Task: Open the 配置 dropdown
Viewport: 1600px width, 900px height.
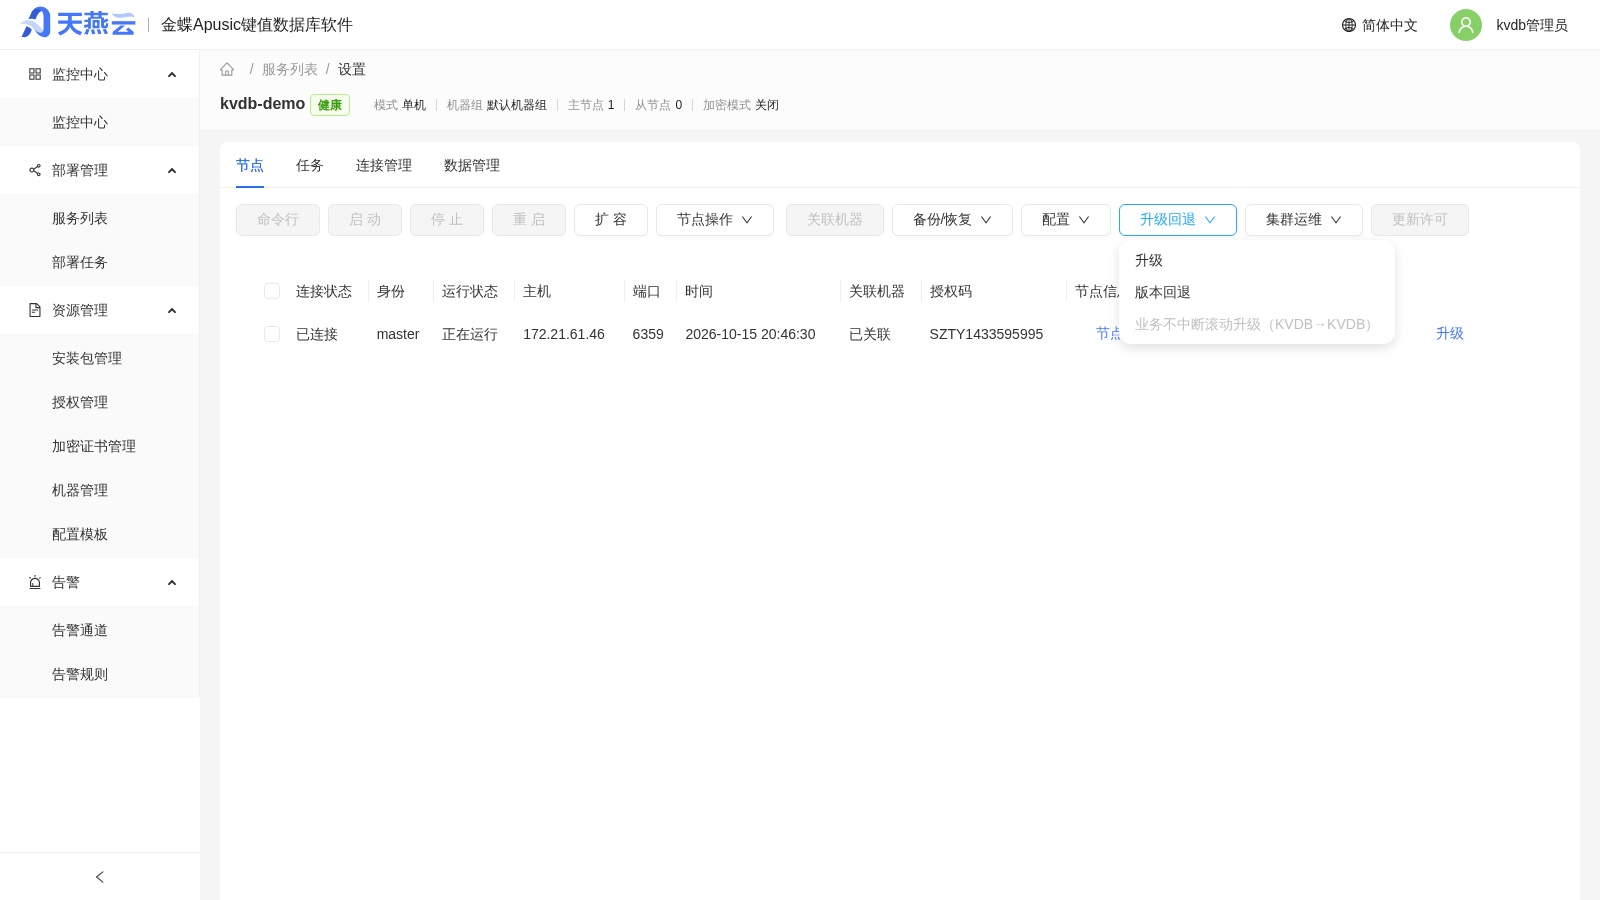Action: coord(1066,220)
